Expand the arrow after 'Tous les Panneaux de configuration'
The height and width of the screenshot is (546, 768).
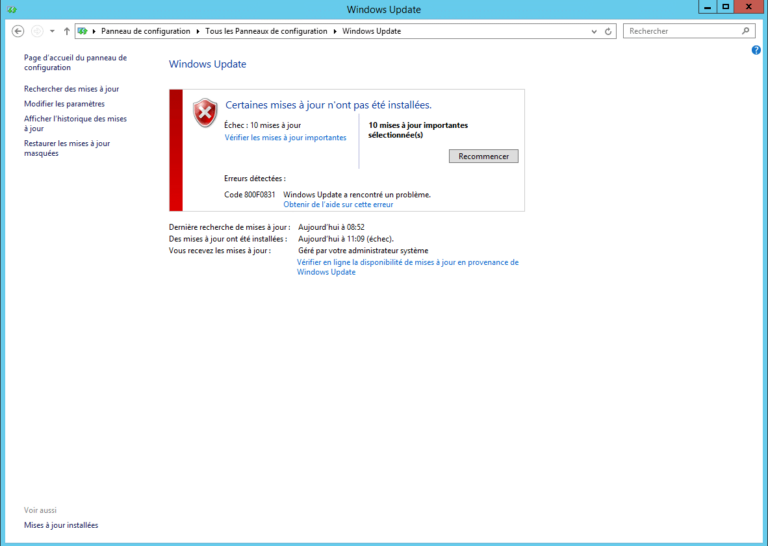[x=335, y=31]
